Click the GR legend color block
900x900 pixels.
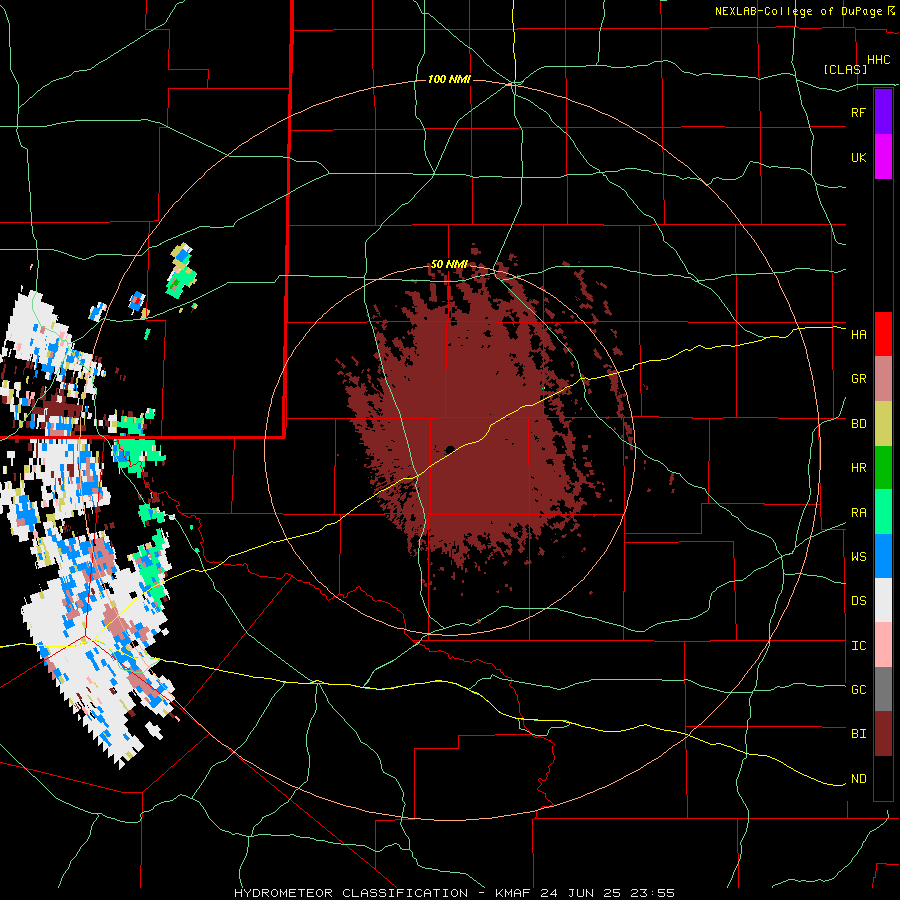click(x=883, y=379)
